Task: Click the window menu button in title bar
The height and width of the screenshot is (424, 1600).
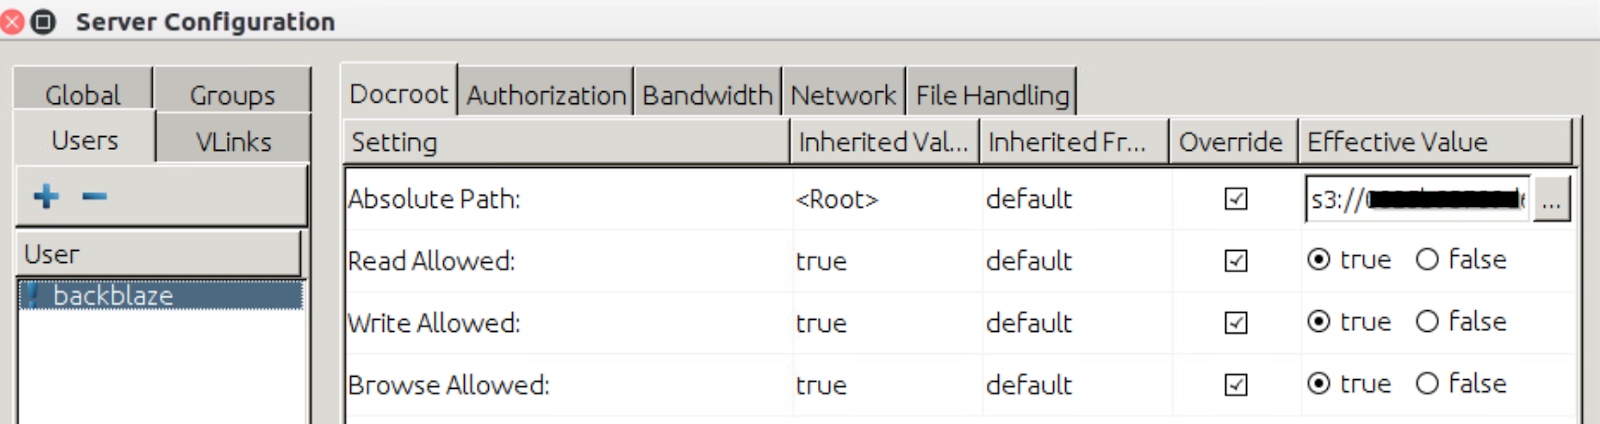Action: (x=43, y=21)
